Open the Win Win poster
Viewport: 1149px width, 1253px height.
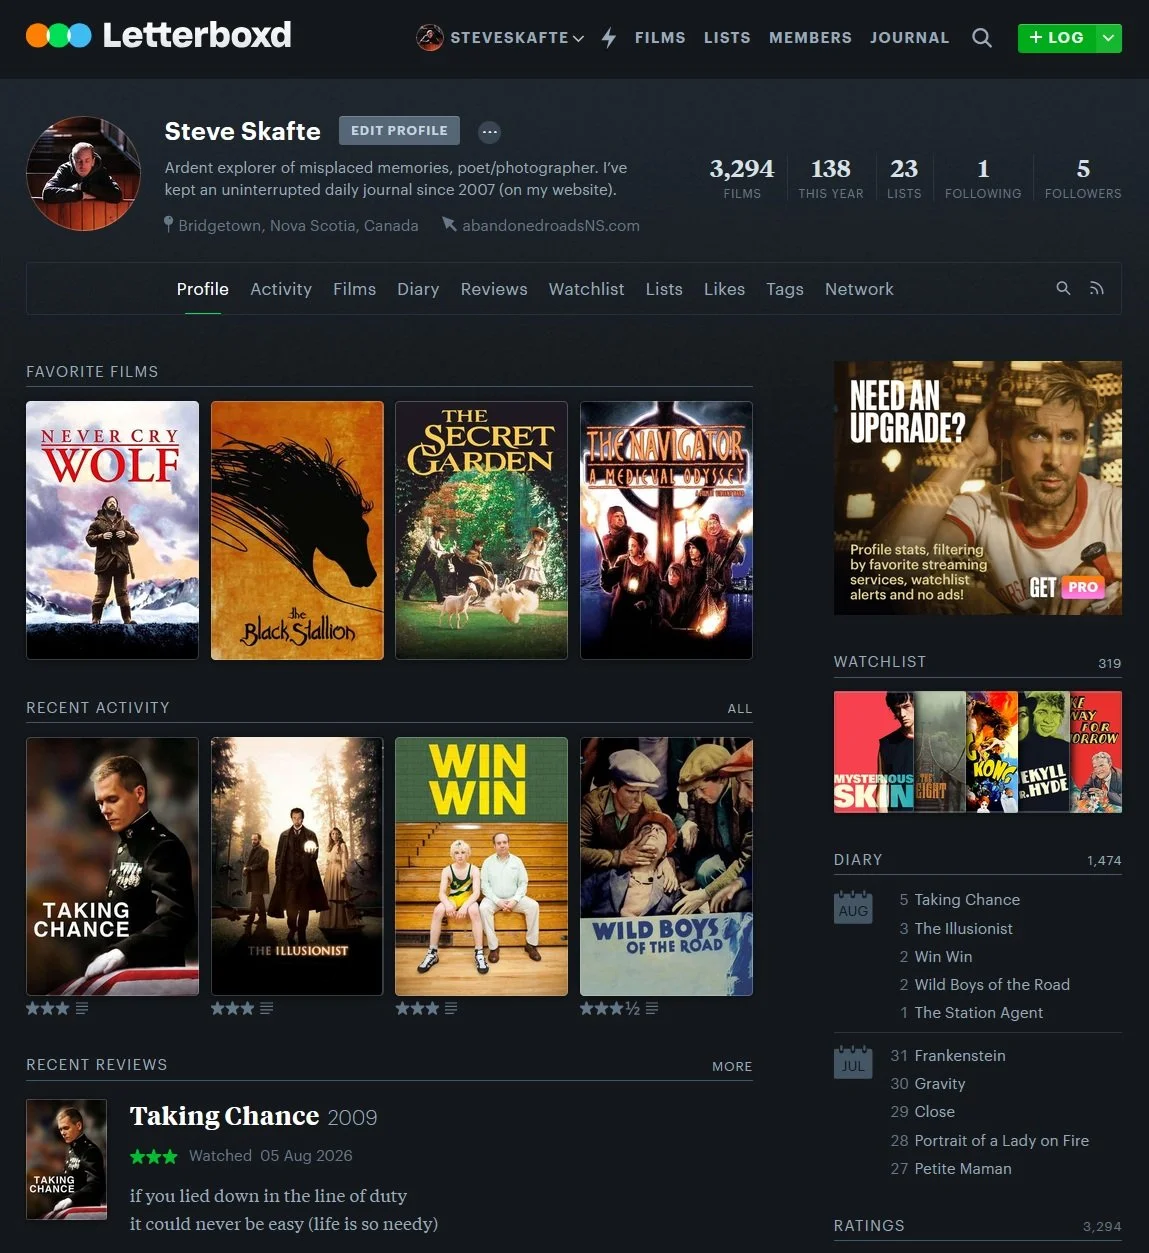pos(481,866)
